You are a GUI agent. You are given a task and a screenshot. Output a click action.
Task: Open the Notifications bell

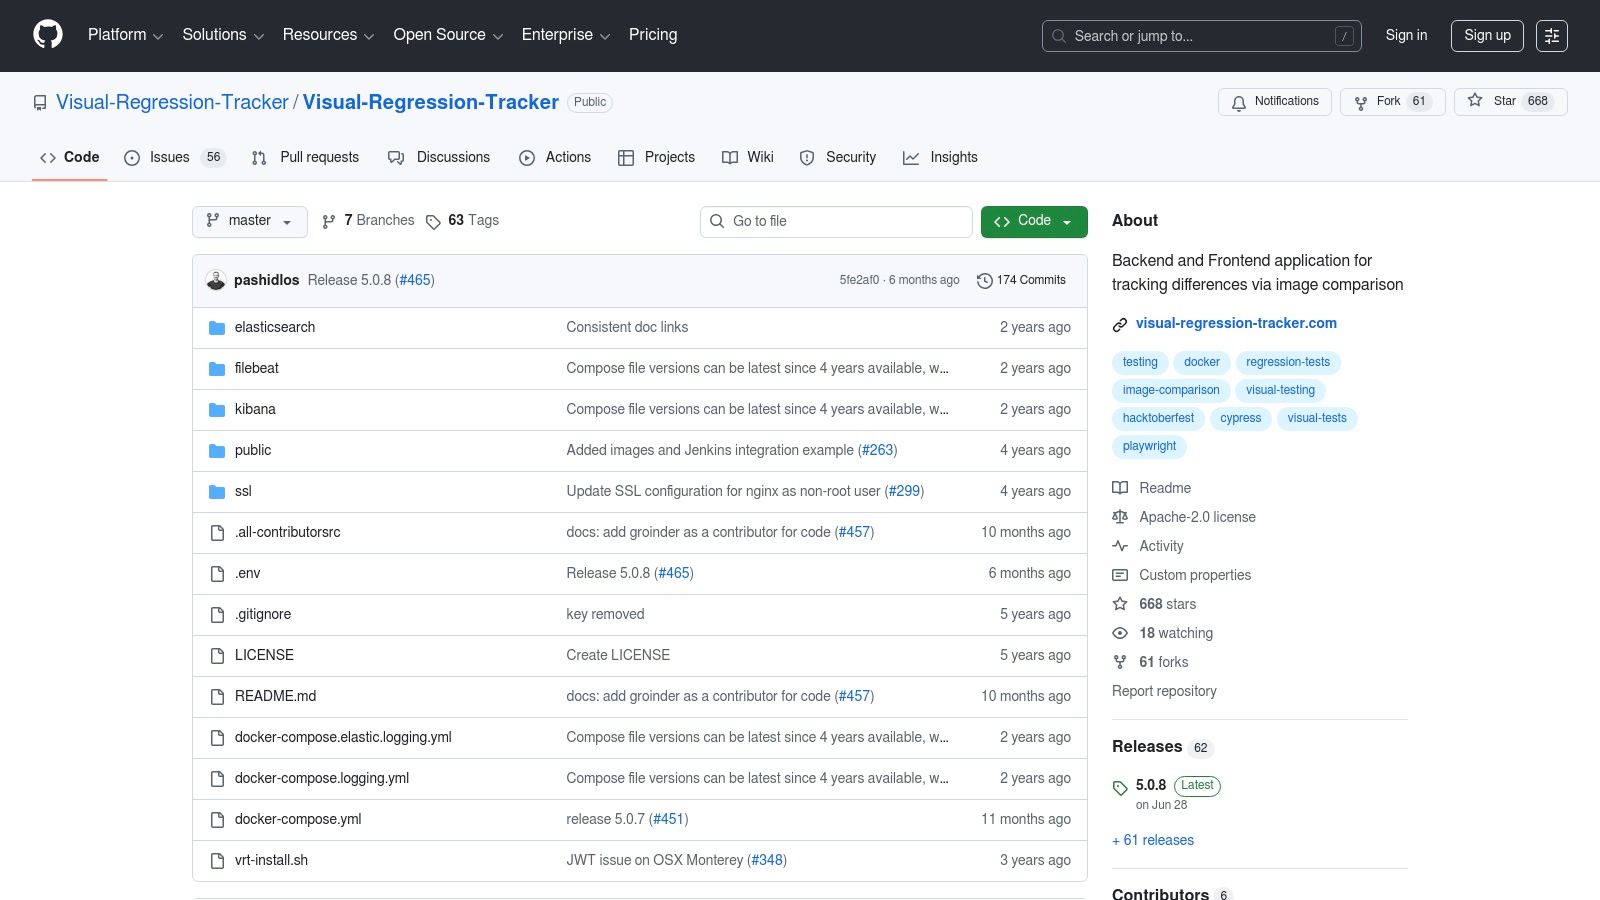[1239, 102]
